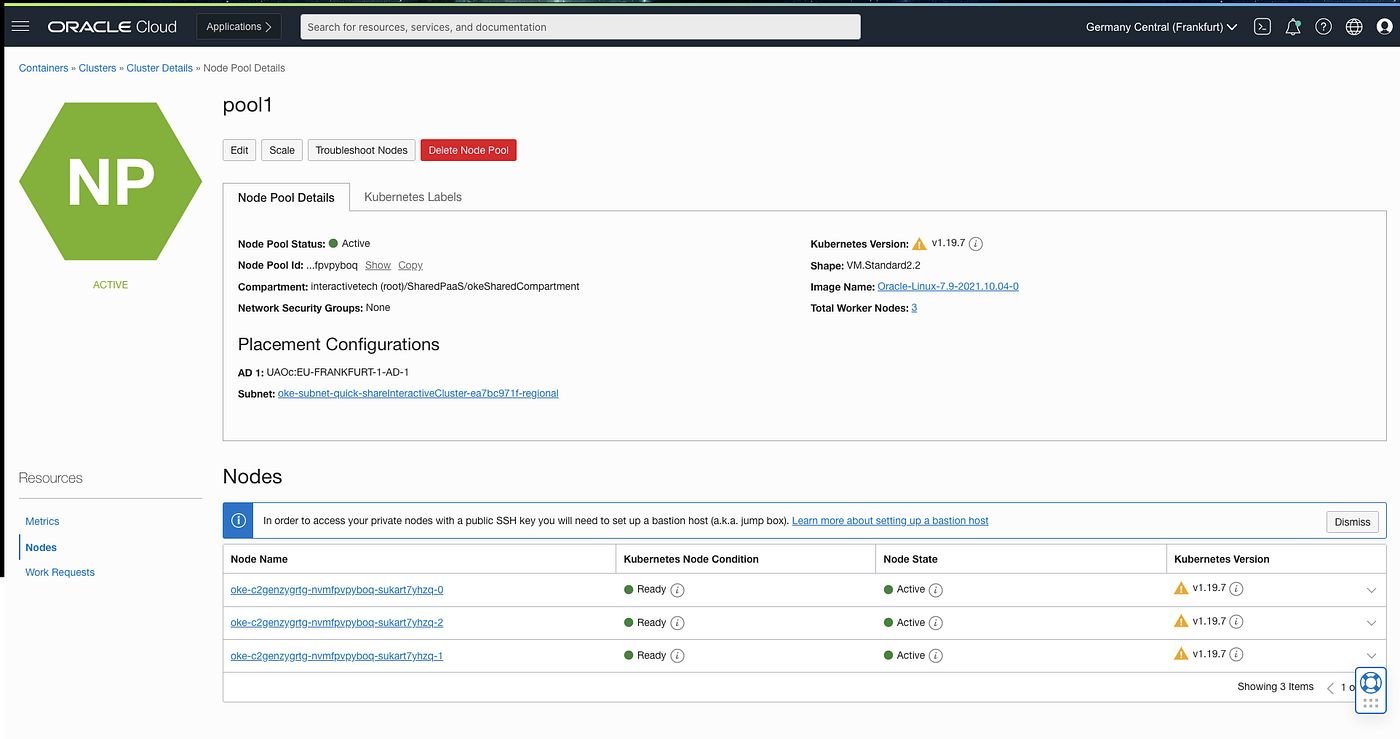Click Active state info icon for node yhzq-2
1400x739 pixels.
click(x=936, y=623)
